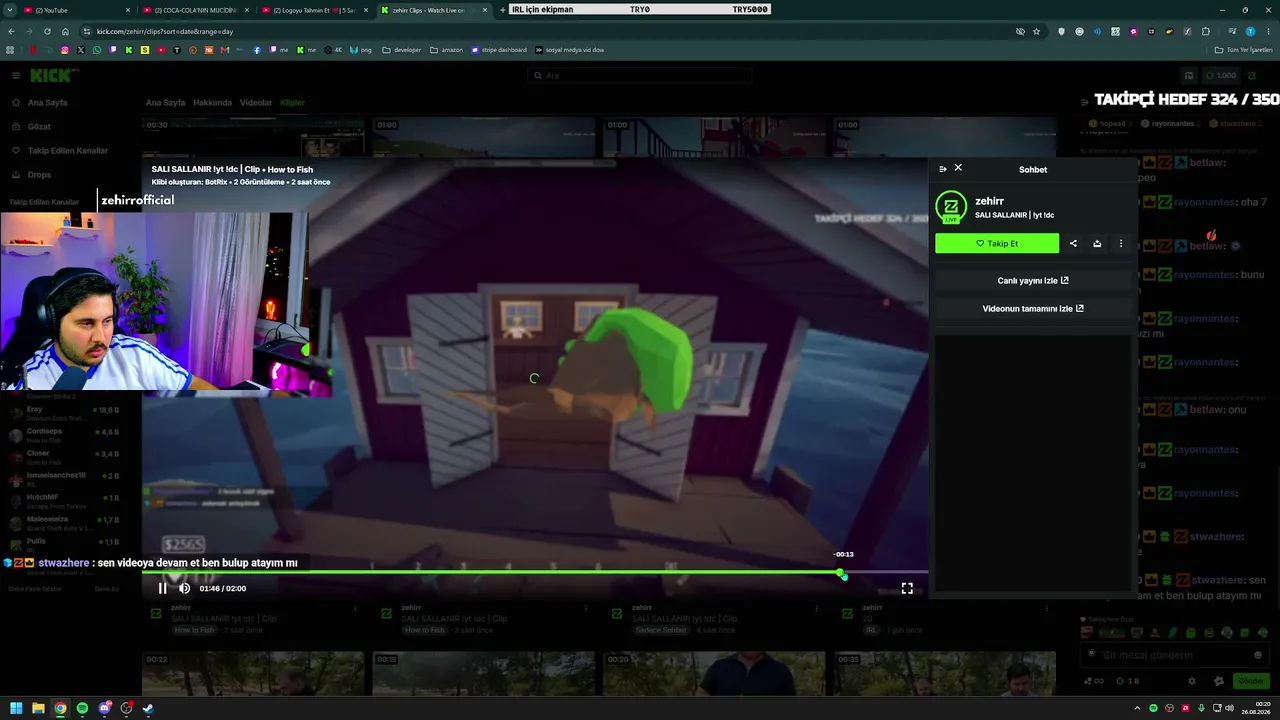Click the address bar URL
The image size is (1280, 720).
(x=165, y=31)
